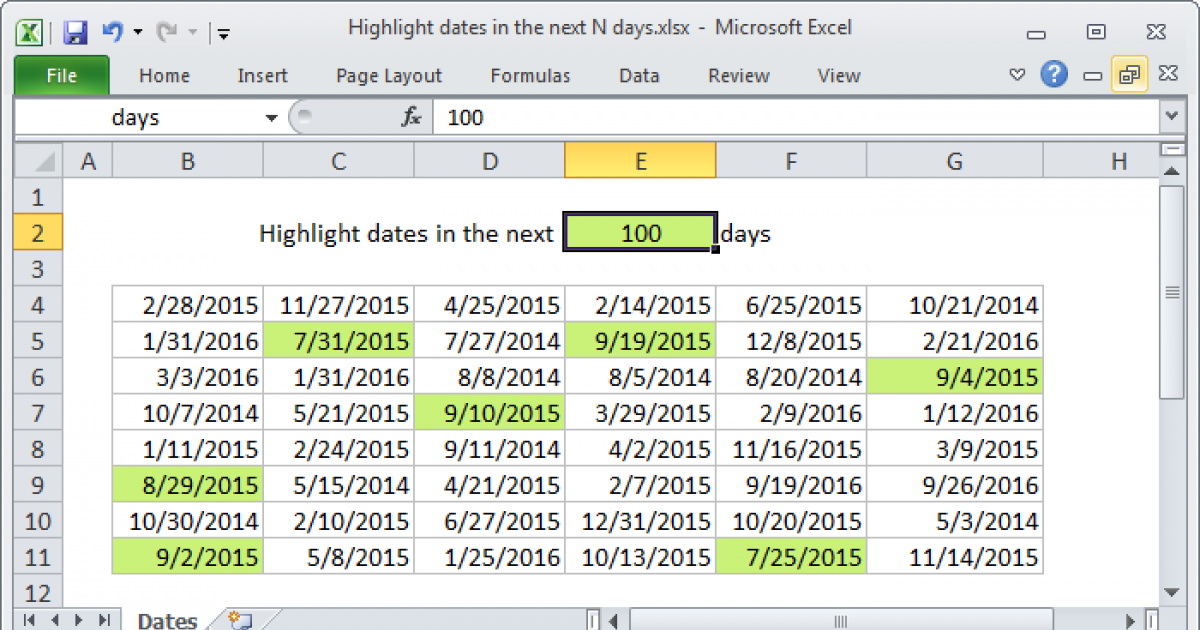Image resolution: width=1200 pixels, height=630 pixels.
Task: Click the last-sheet navigation icon
Action: click(105, 620)
